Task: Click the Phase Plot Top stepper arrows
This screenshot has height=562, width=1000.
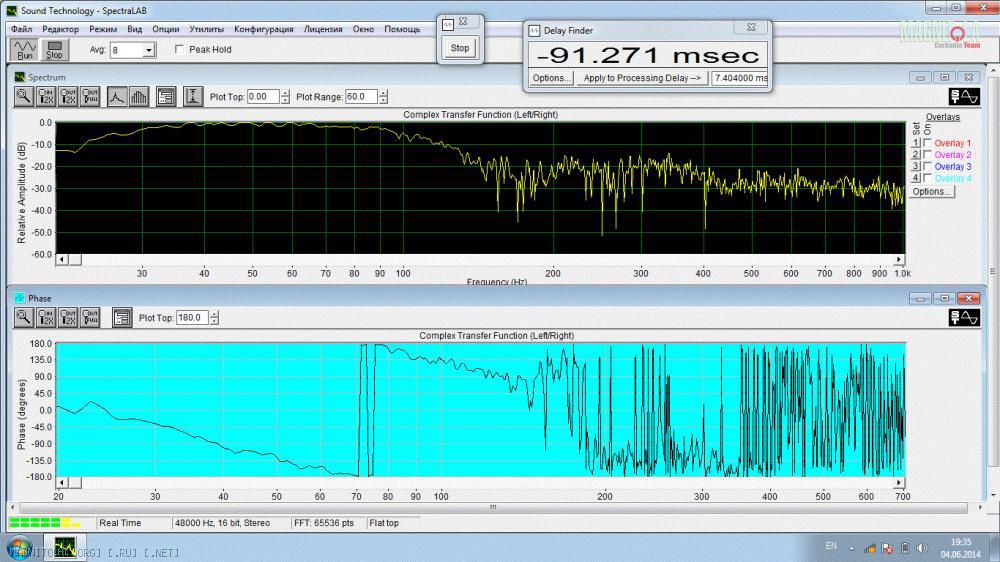Action: [x=214, y=317]
